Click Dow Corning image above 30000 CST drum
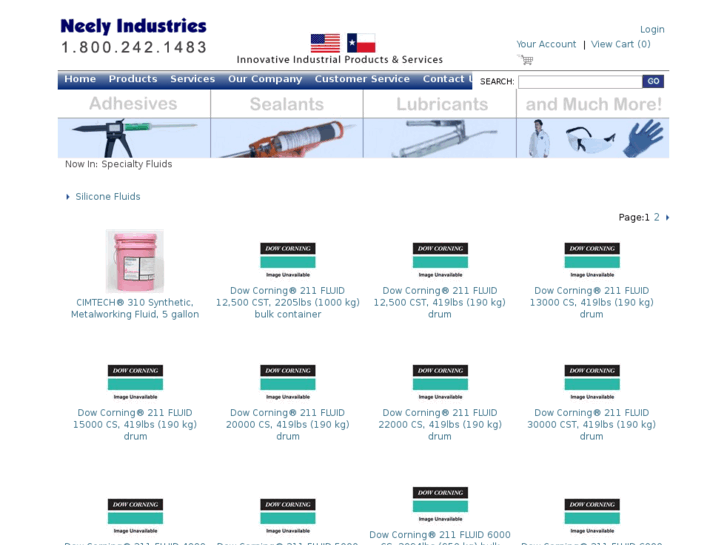Image resolution: width=727 pixels, height=545 pixels. click(x=592, y=382)
